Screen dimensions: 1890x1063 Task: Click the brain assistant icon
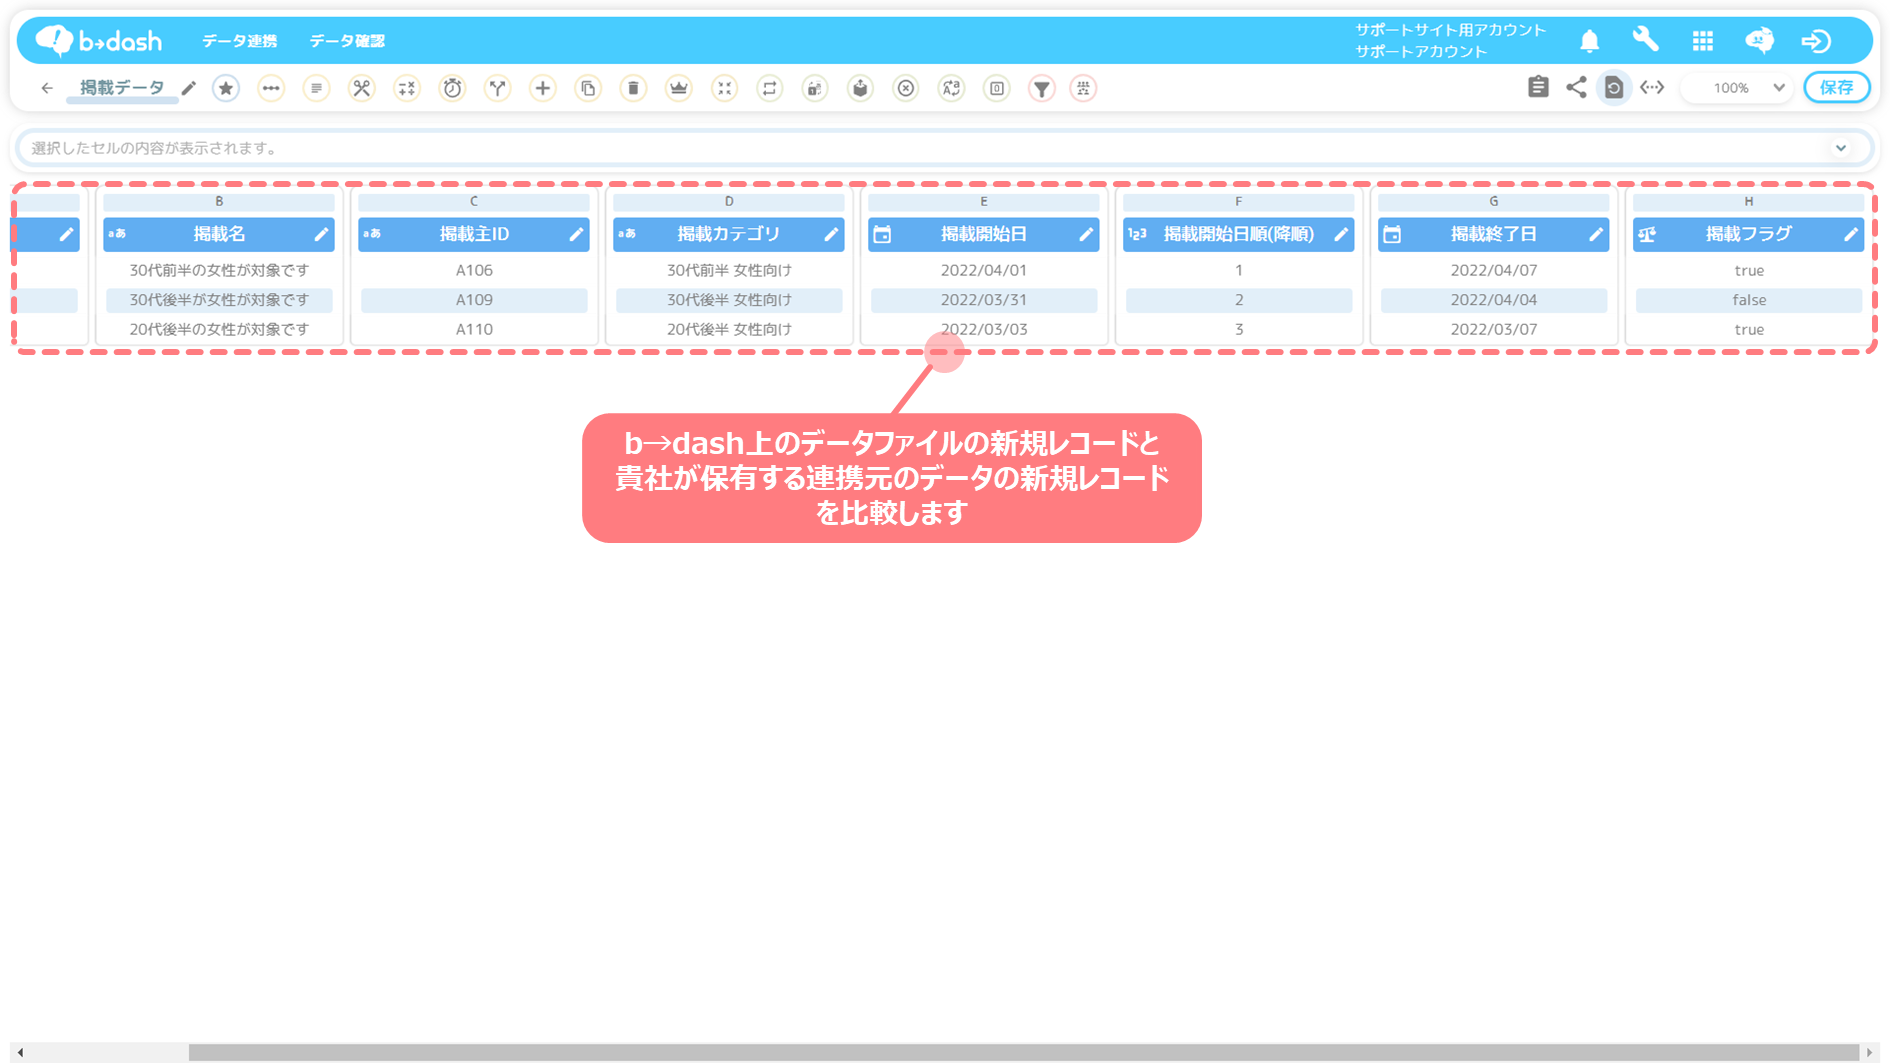pos(1759,40)
